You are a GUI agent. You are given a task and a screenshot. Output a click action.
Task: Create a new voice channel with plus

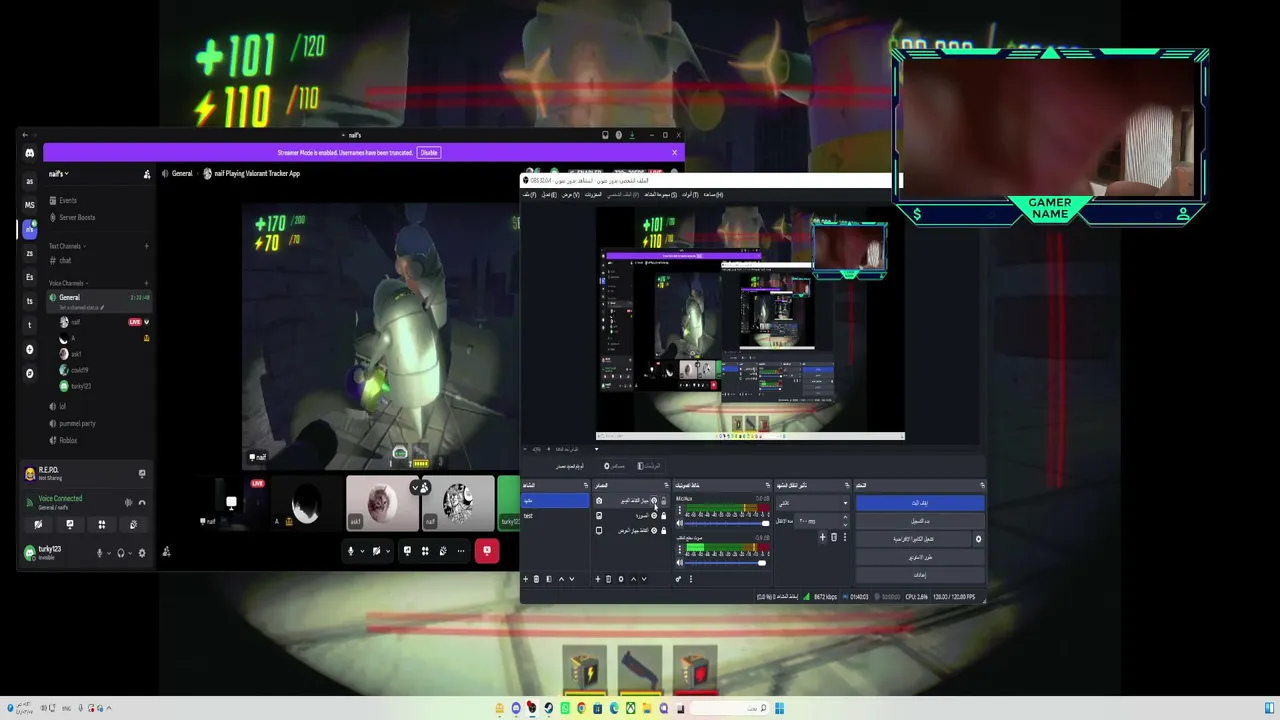coord(146,283)
